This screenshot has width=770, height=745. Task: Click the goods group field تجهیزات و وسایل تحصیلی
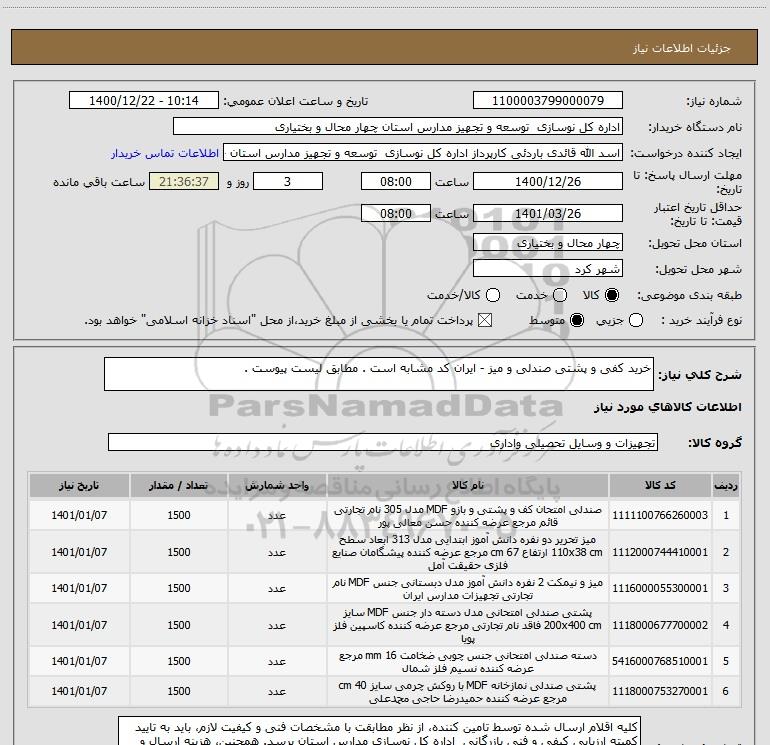point(383,442)
